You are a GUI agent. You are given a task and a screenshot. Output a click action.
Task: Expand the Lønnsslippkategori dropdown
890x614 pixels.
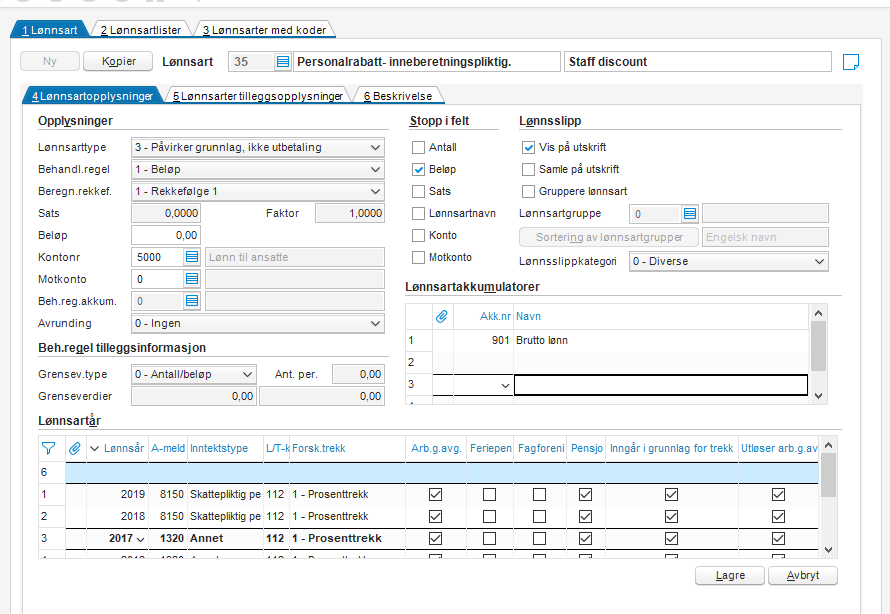pos(729,262)
